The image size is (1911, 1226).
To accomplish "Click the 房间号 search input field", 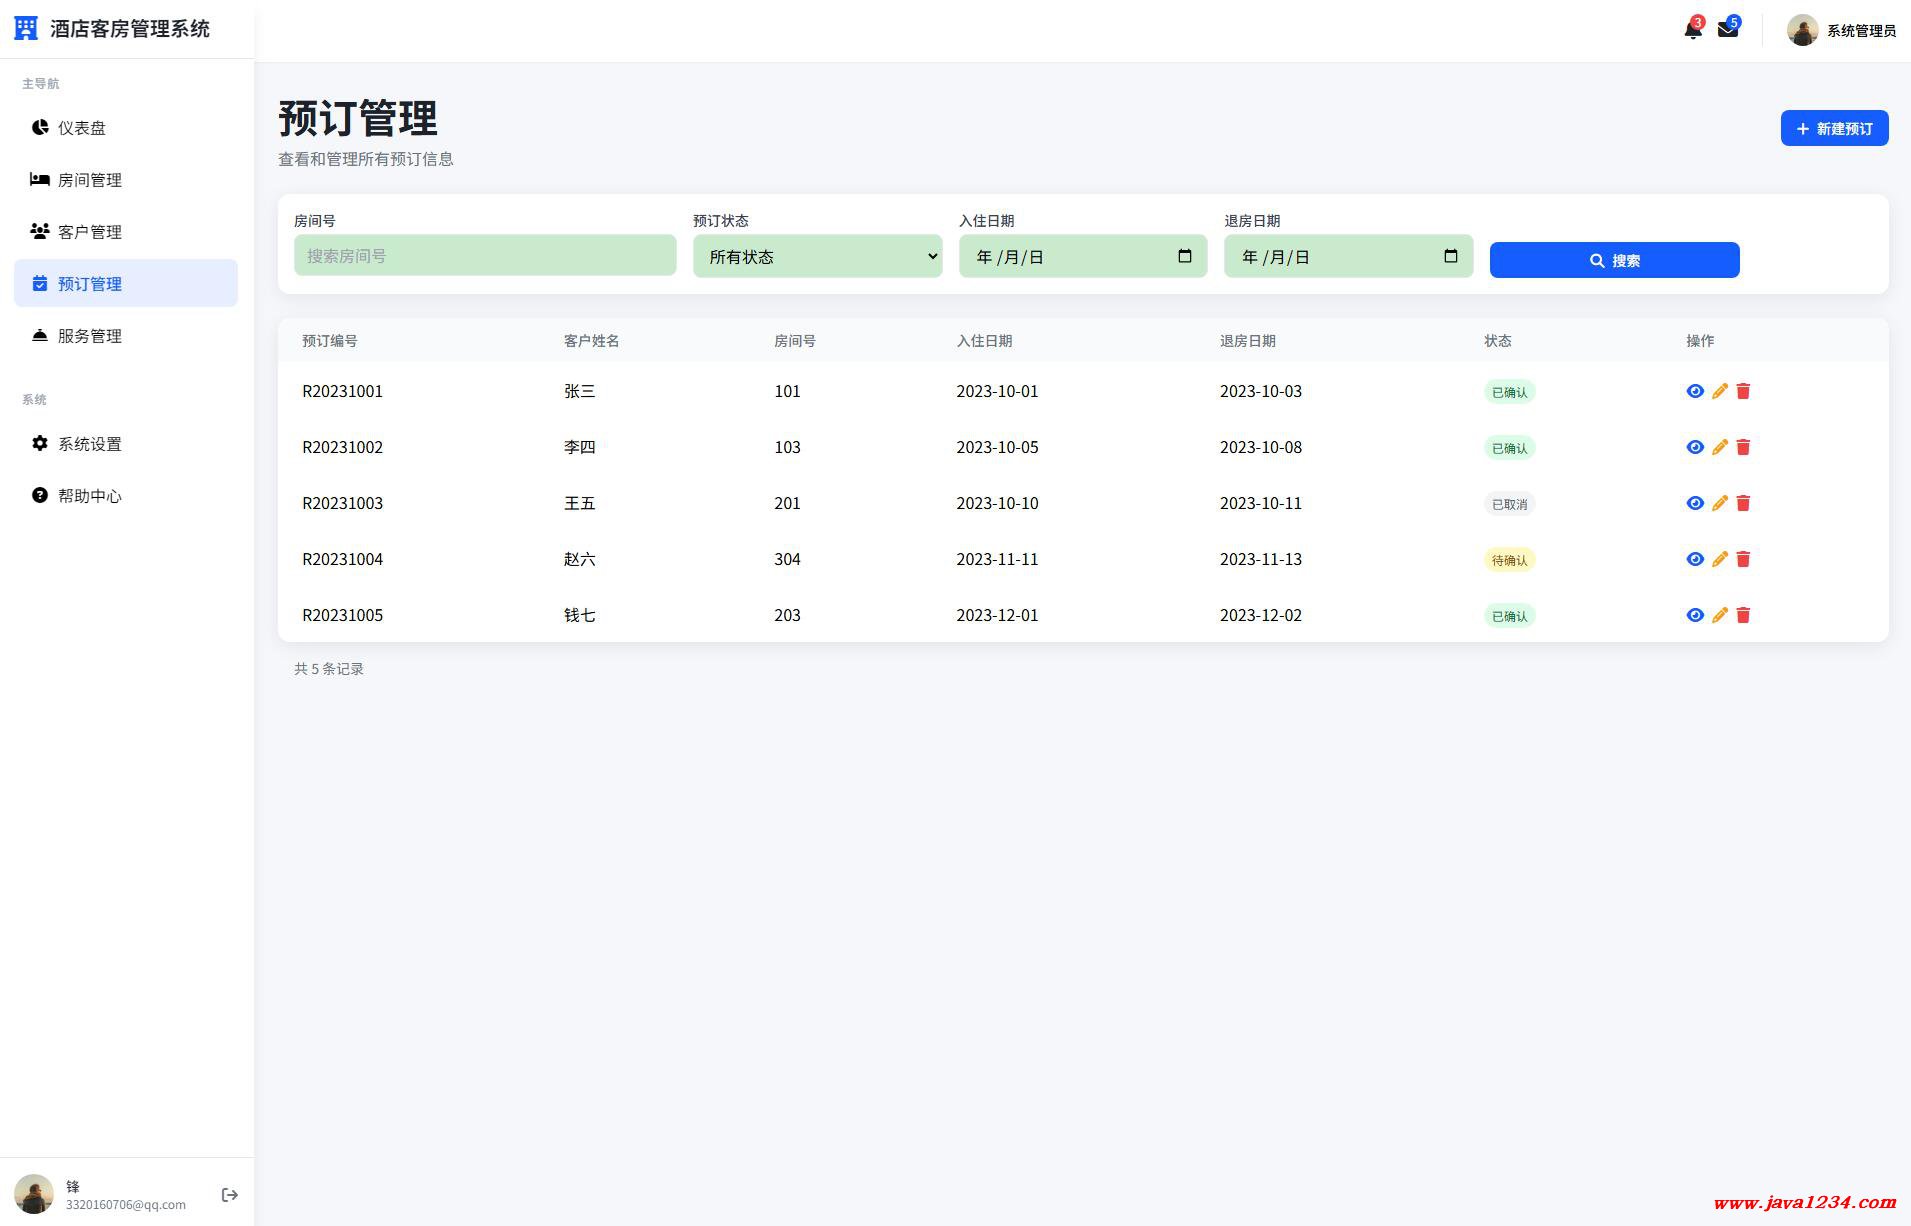I will [485, 256].
